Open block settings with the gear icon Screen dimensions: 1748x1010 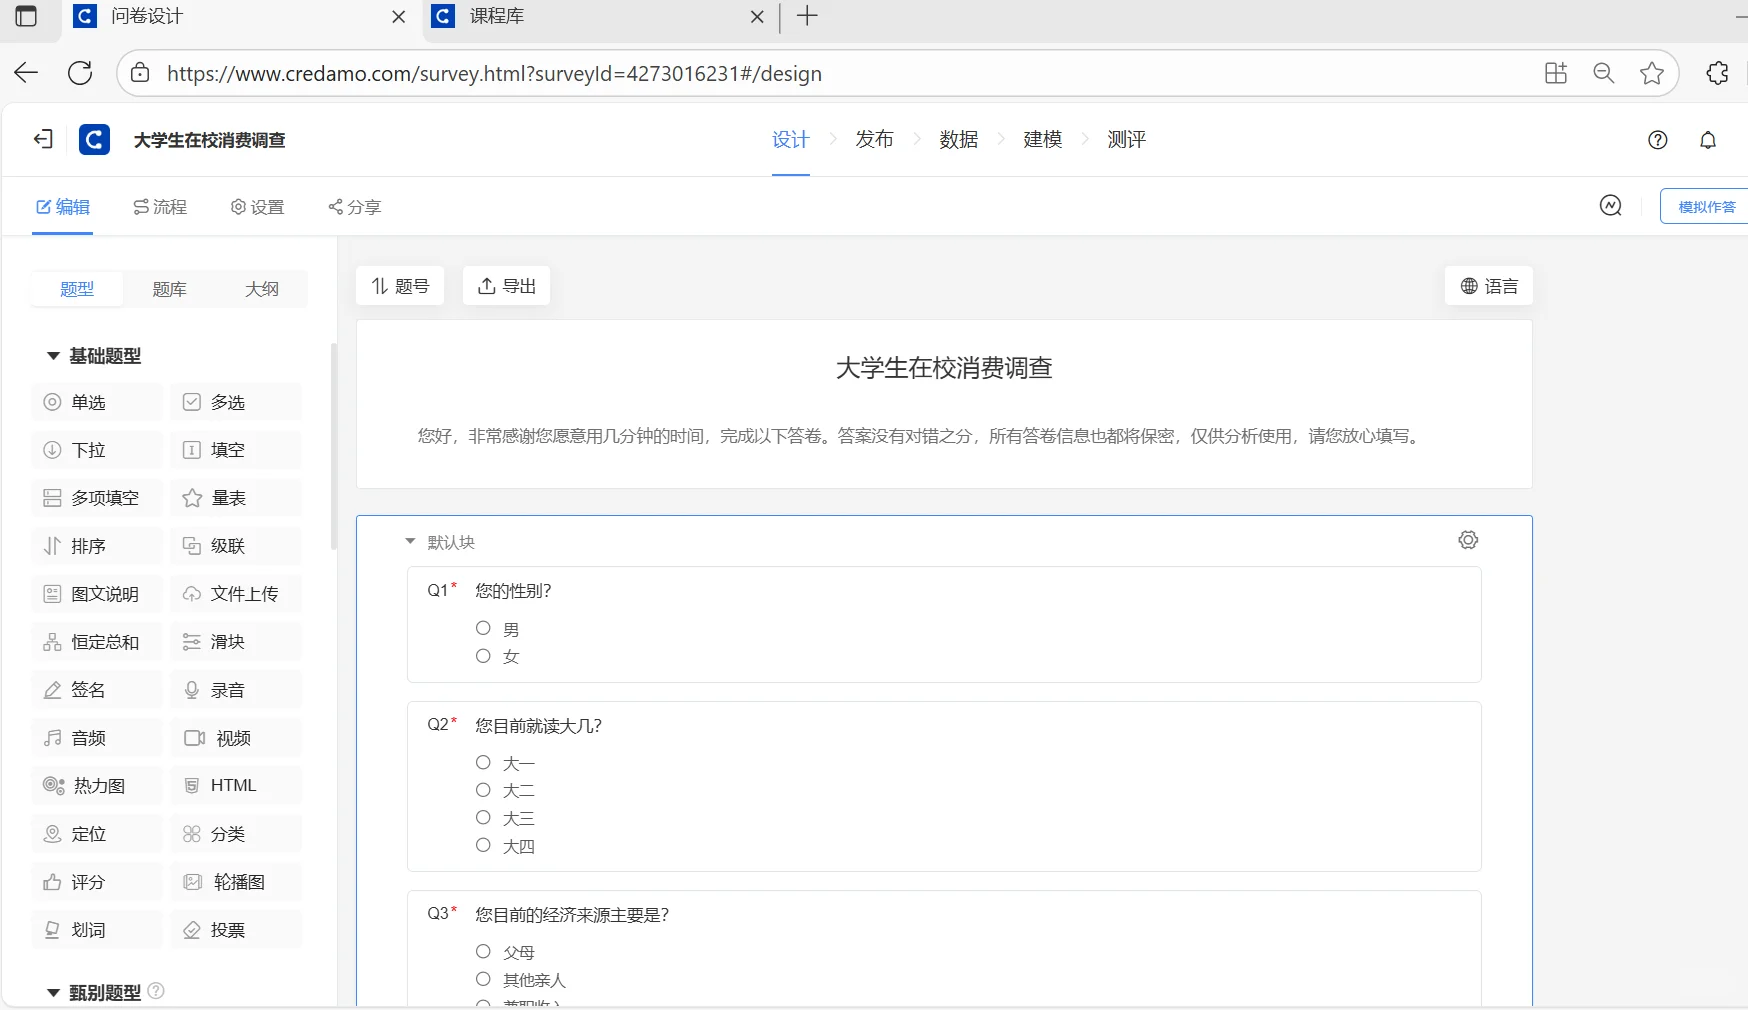(x=1467, y=540)
